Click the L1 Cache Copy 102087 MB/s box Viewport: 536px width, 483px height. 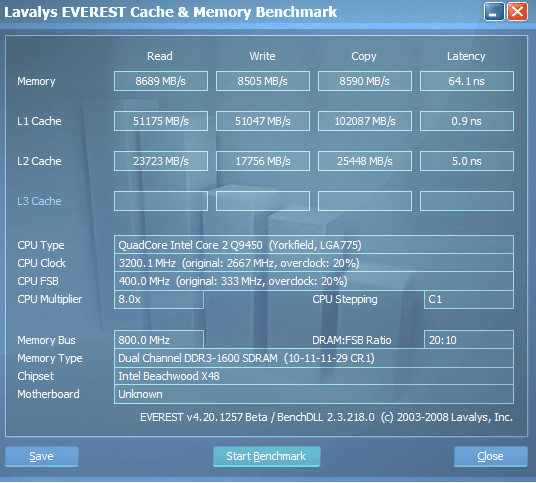pyautogui.click(x=364, y=121)
